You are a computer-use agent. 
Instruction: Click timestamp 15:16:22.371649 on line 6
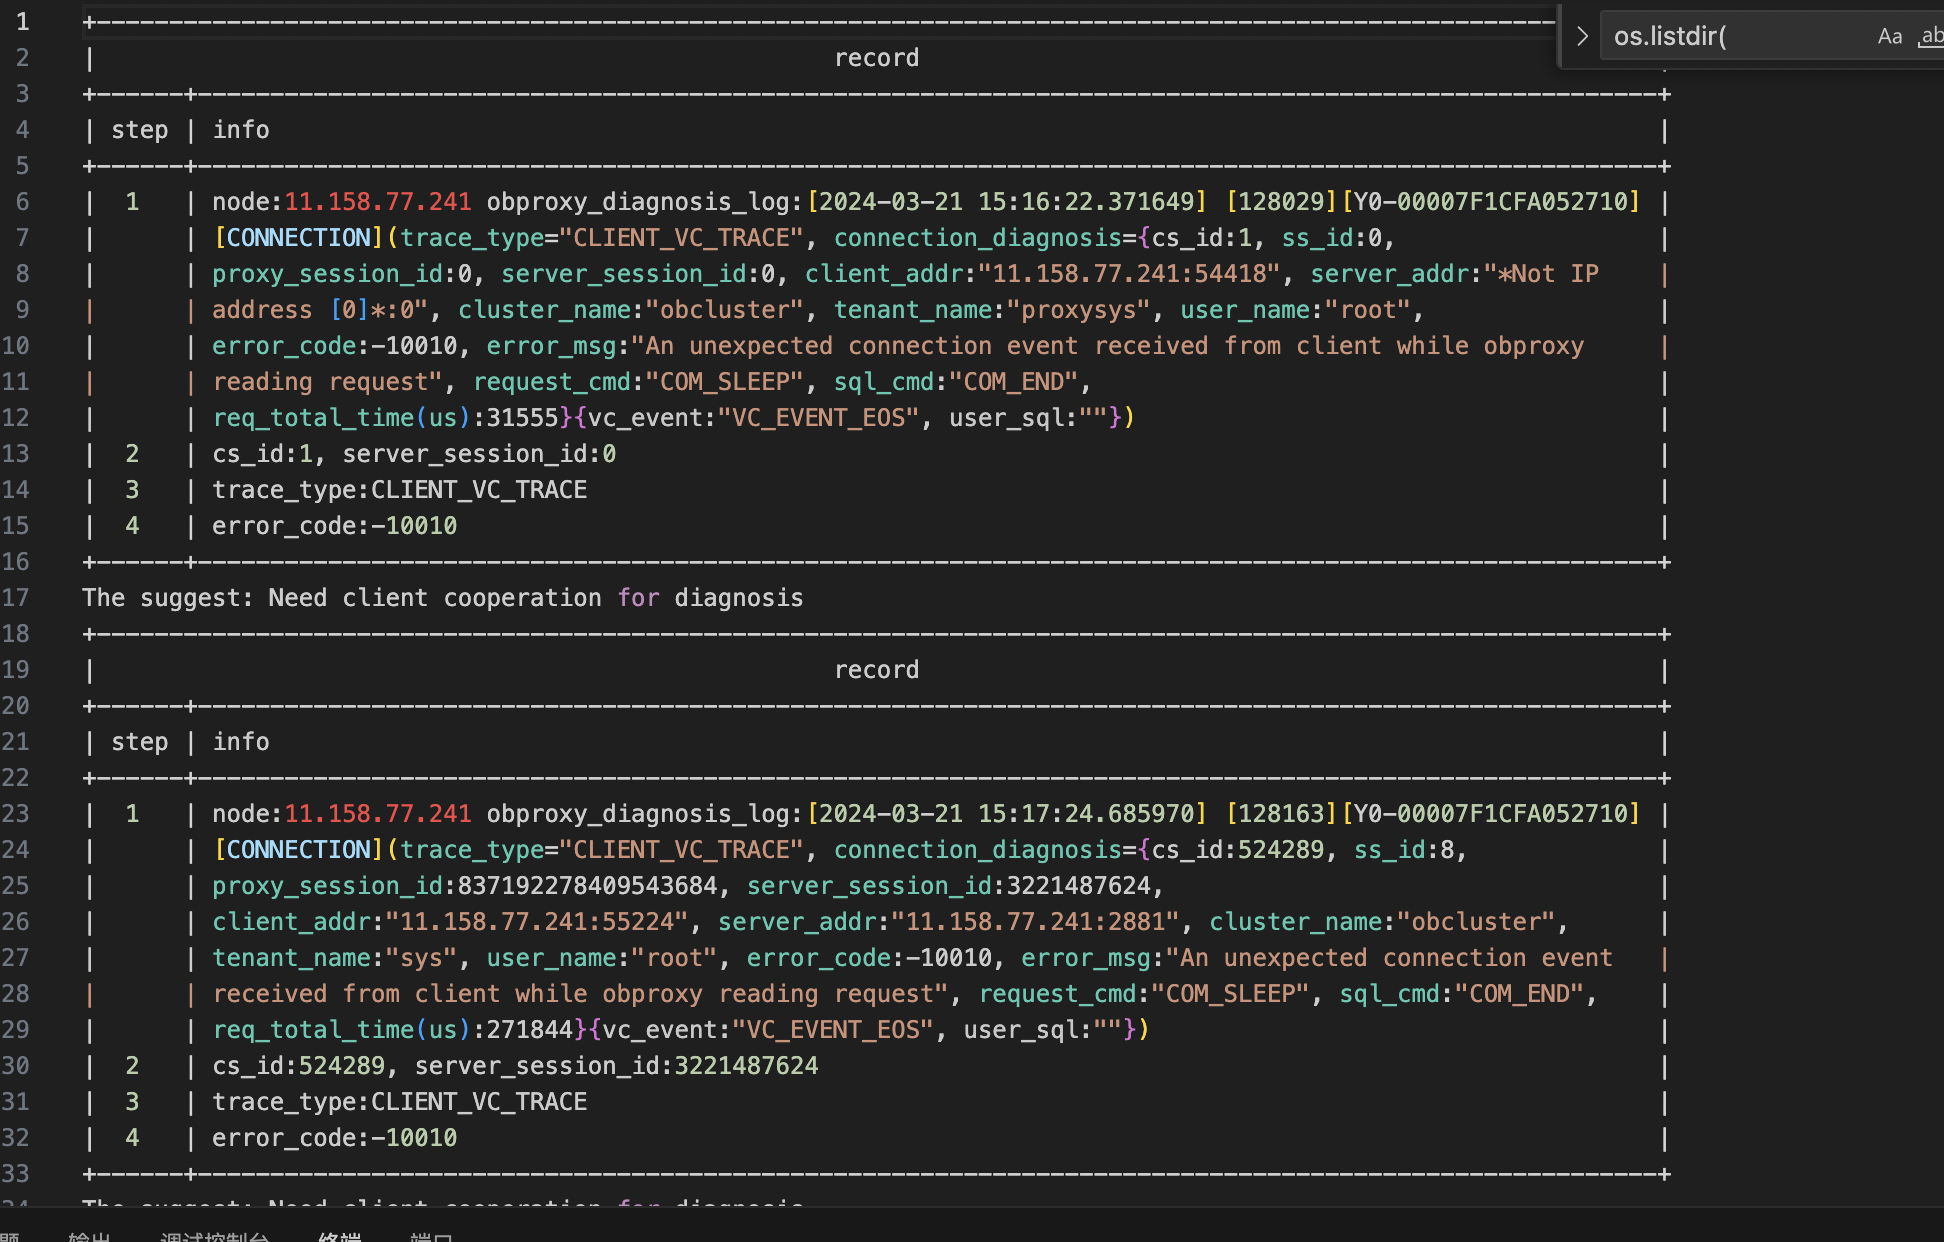pos(1085,202)
